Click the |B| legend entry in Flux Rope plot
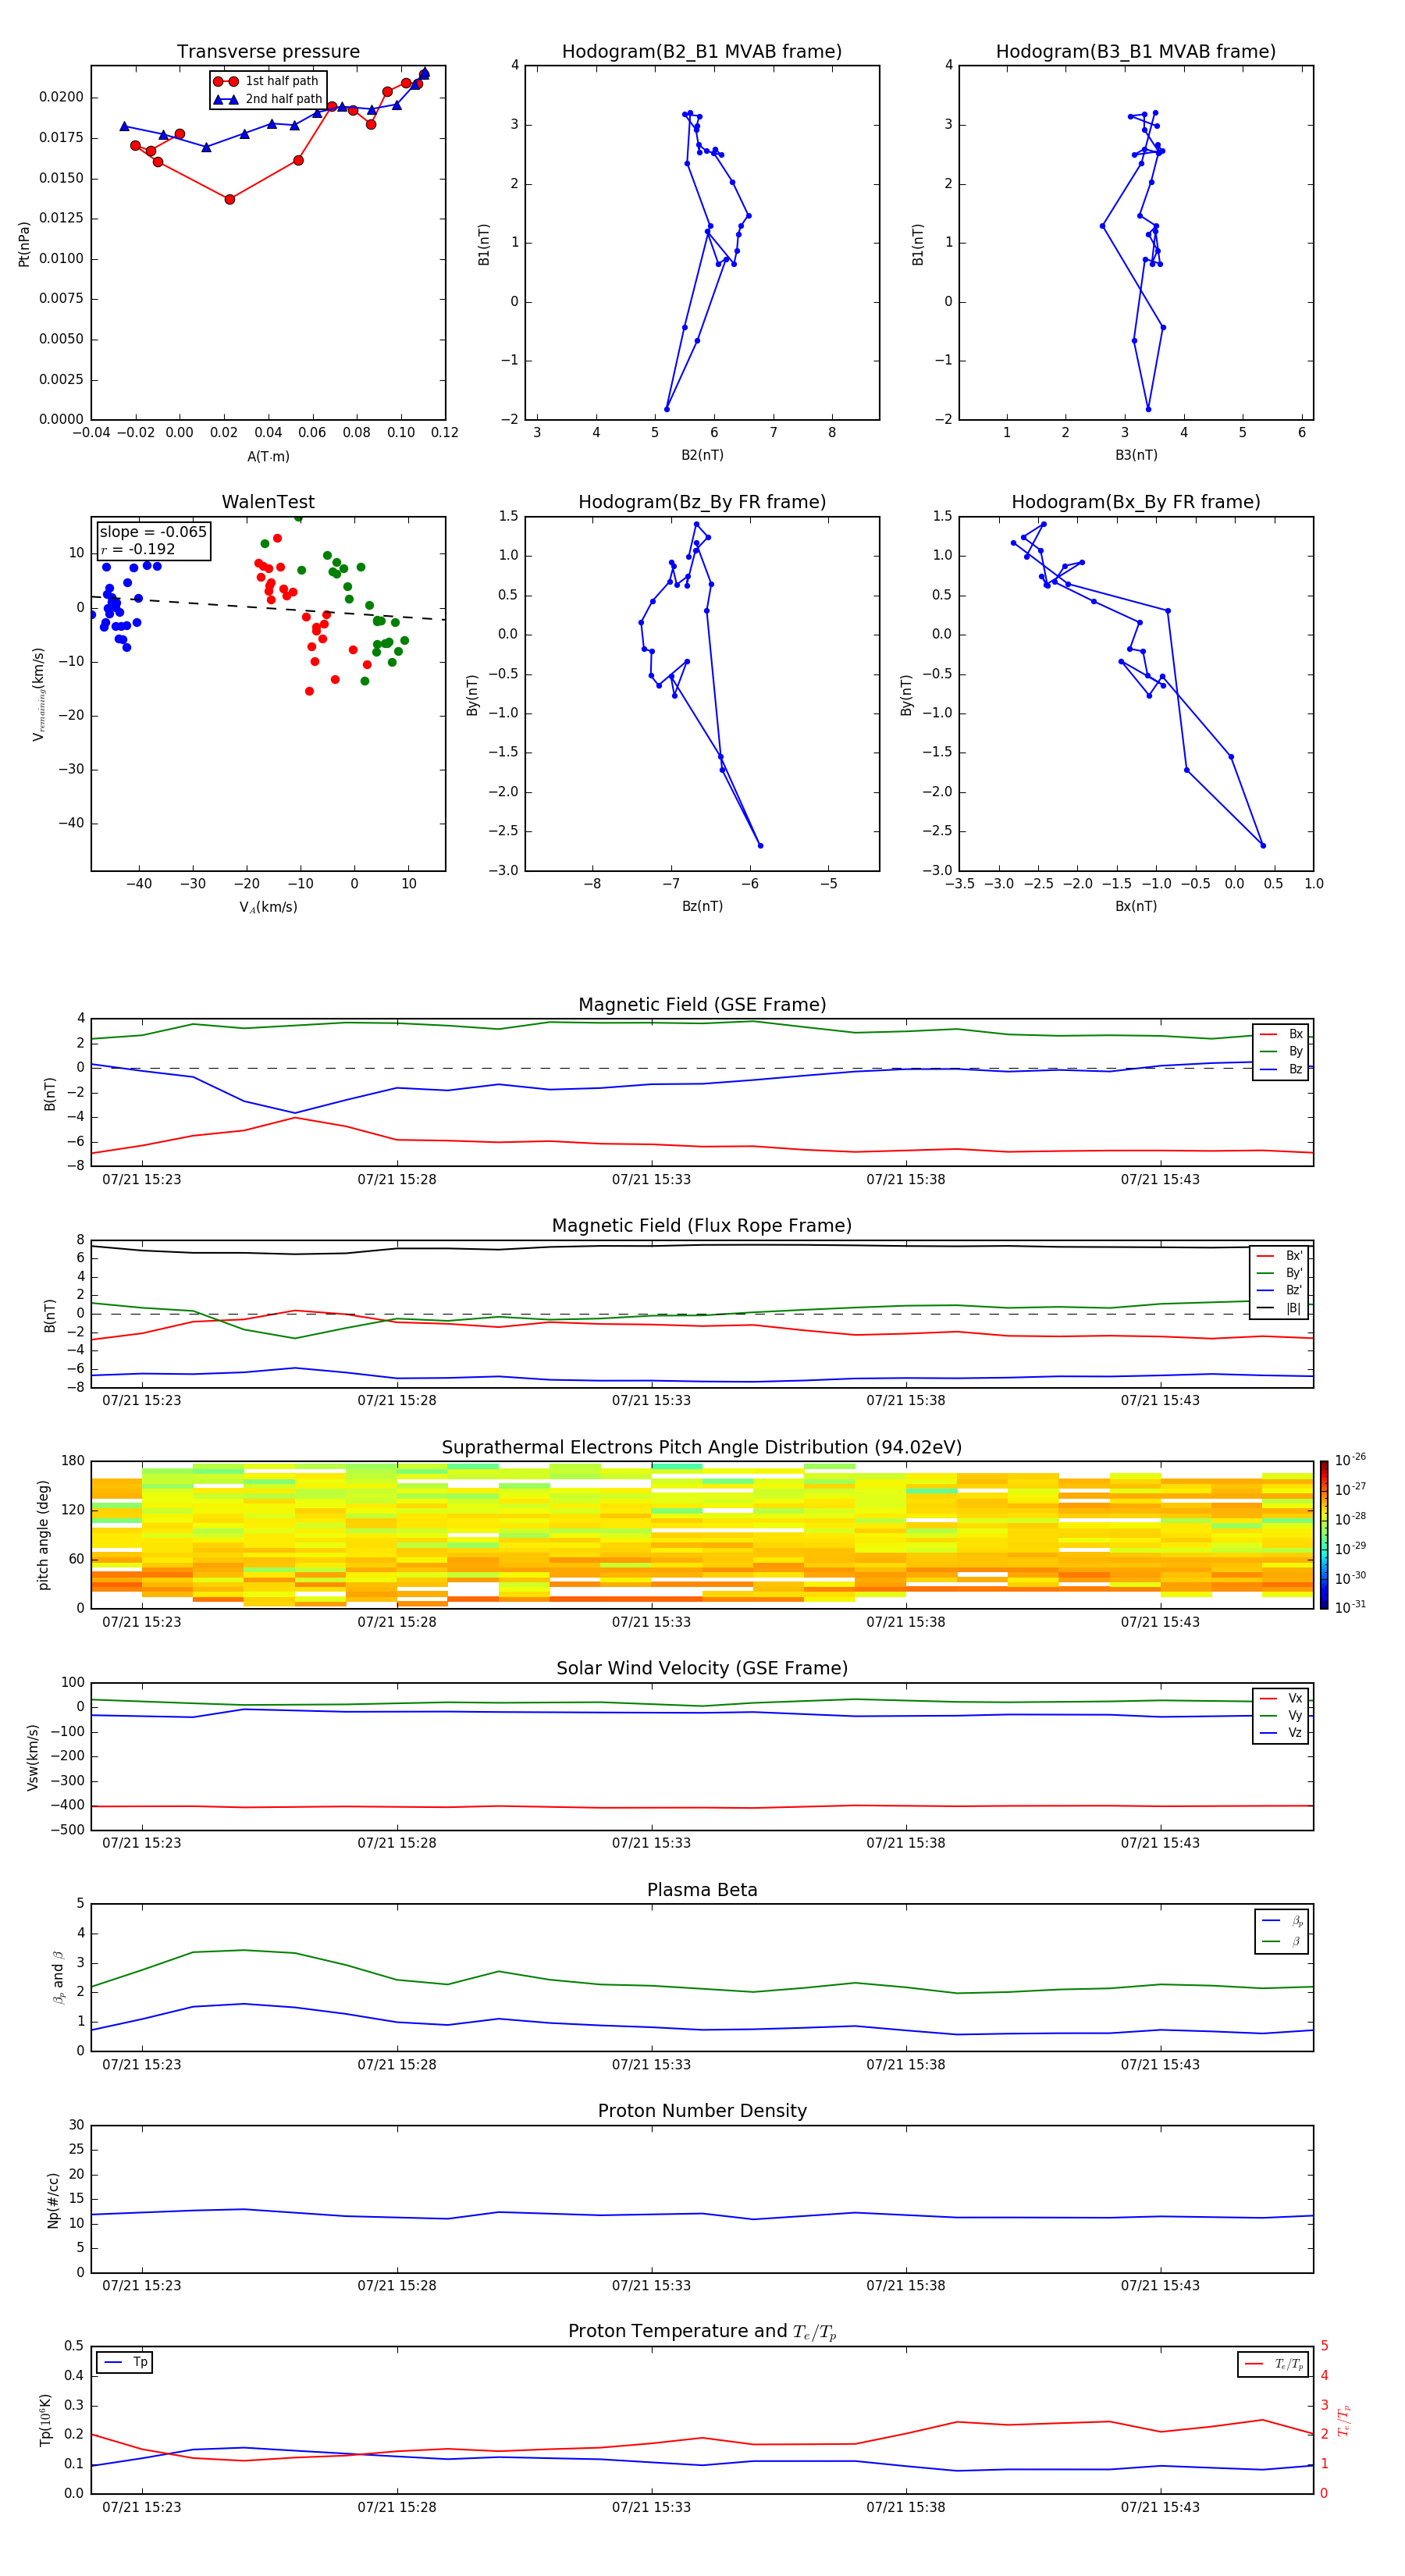The image size is (1405, 2576). click(1281, 1308)
